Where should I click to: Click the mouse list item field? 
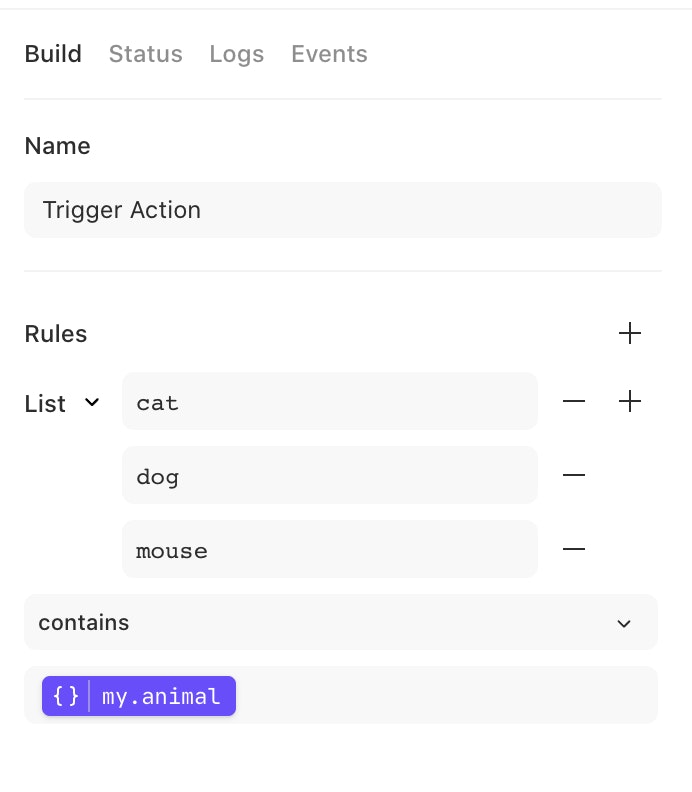[329, 550]
